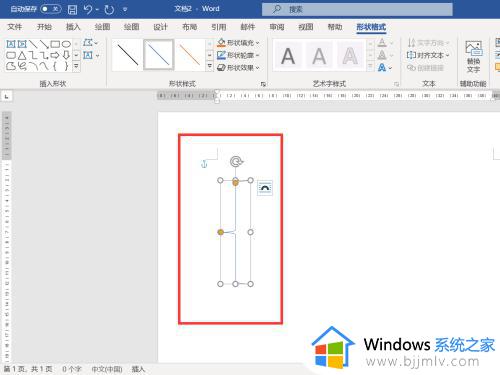Screen dimensions: 500x375
Task: Switch to the 插入 tab
Action: [x=73, y=27]
